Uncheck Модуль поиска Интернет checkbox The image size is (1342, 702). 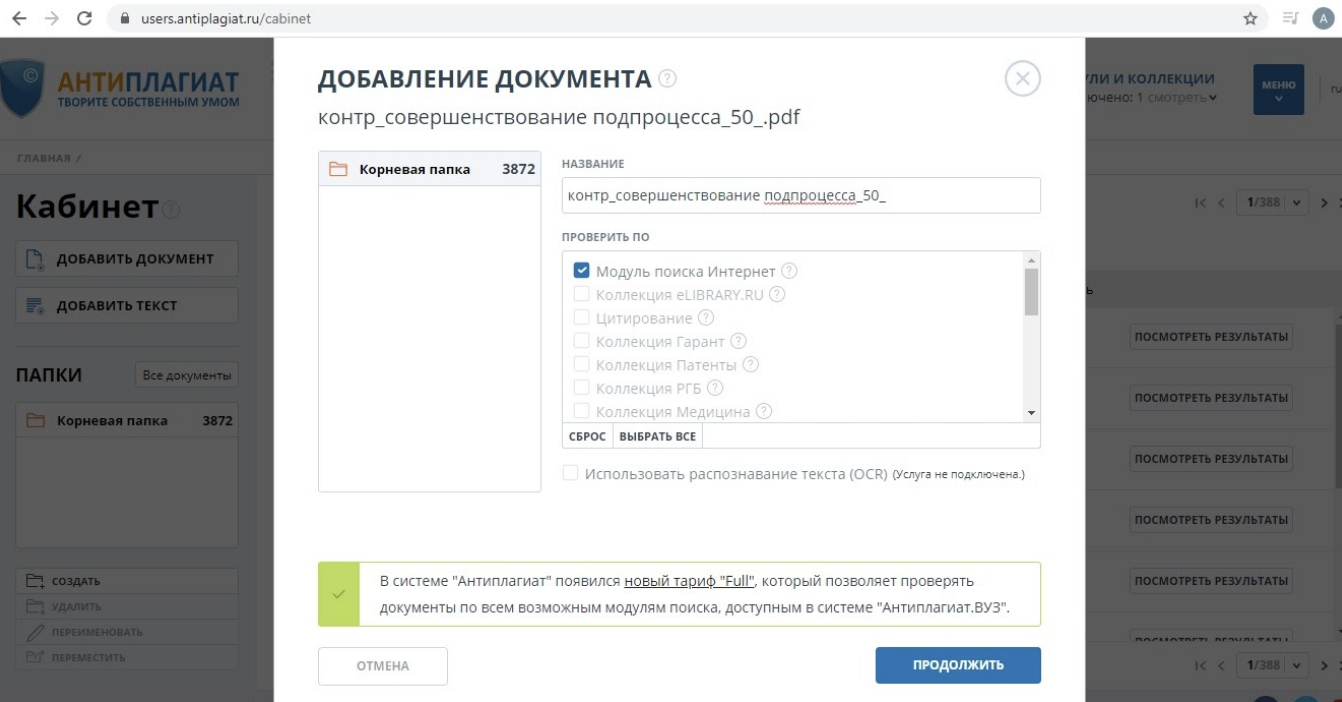(581, 271)
